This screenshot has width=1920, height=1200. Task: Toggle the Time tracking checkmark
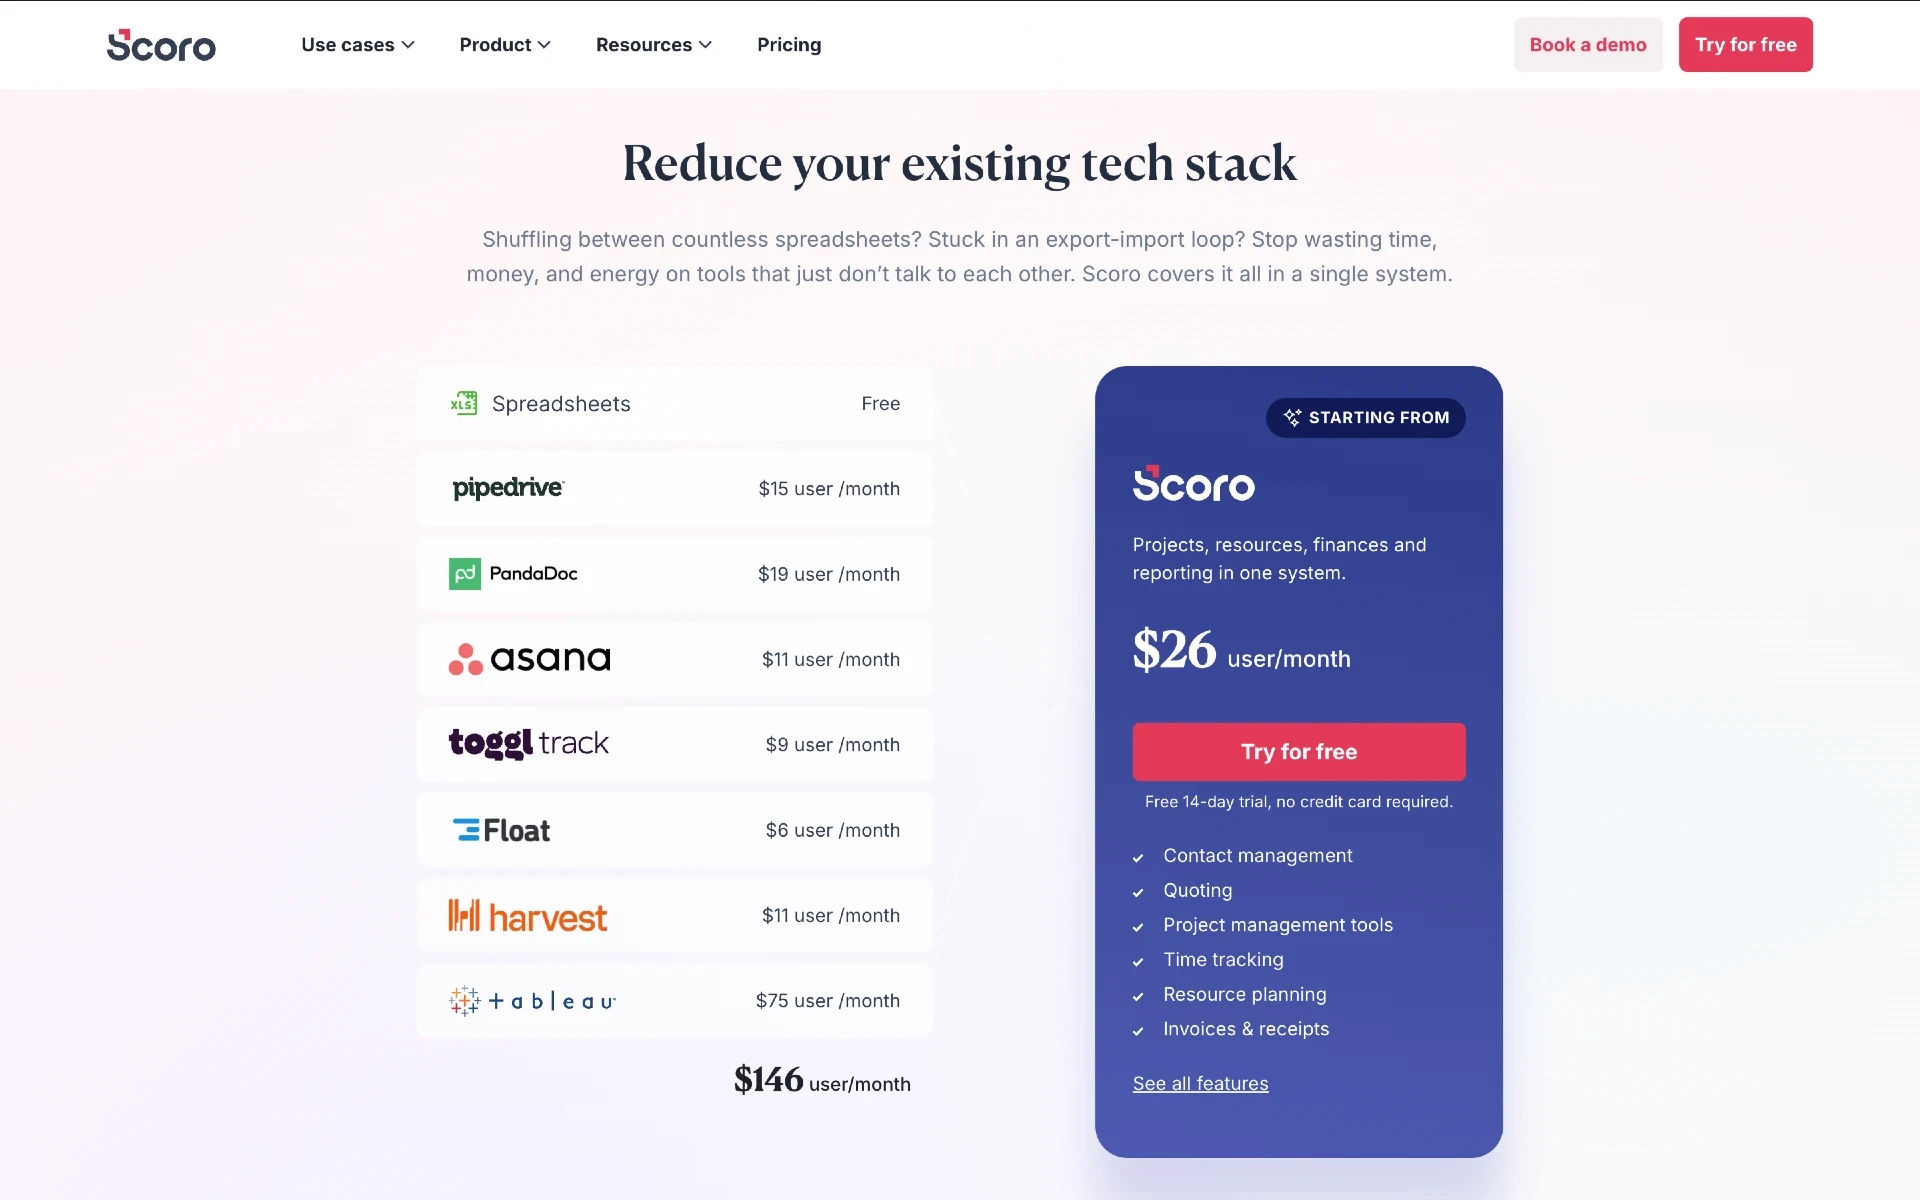point(1139,959)
